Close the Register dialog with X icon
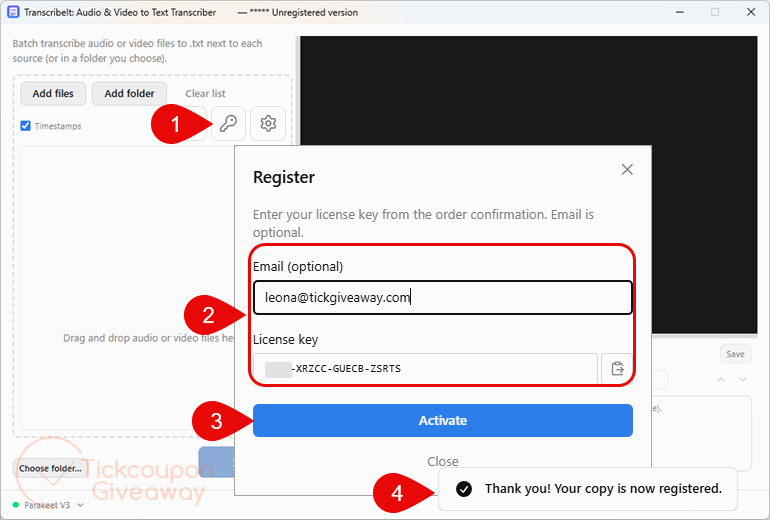The width and height of the screenshot is (770, 520). tap(627, 169)
